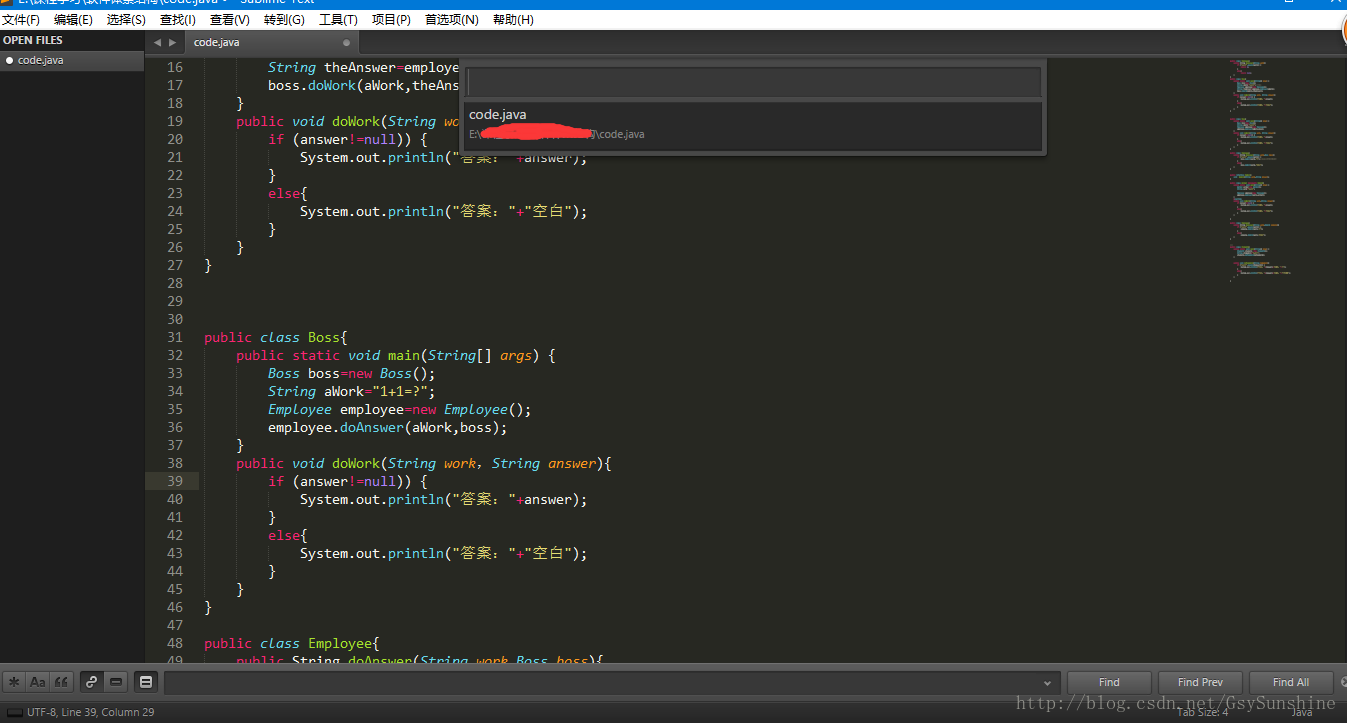Viewport: 1347px width, 723px height.
Task: Click println line 43 with 空白
Action: click(444, 553)
